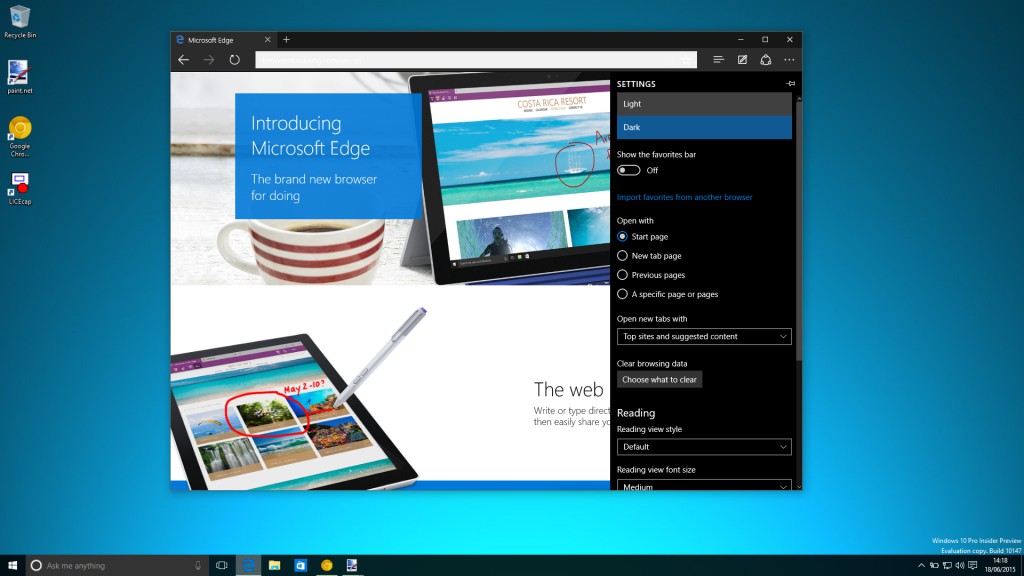Click the paint.net taskbar icon
The width and height of the screenshot is (1024, 576).
352,566
